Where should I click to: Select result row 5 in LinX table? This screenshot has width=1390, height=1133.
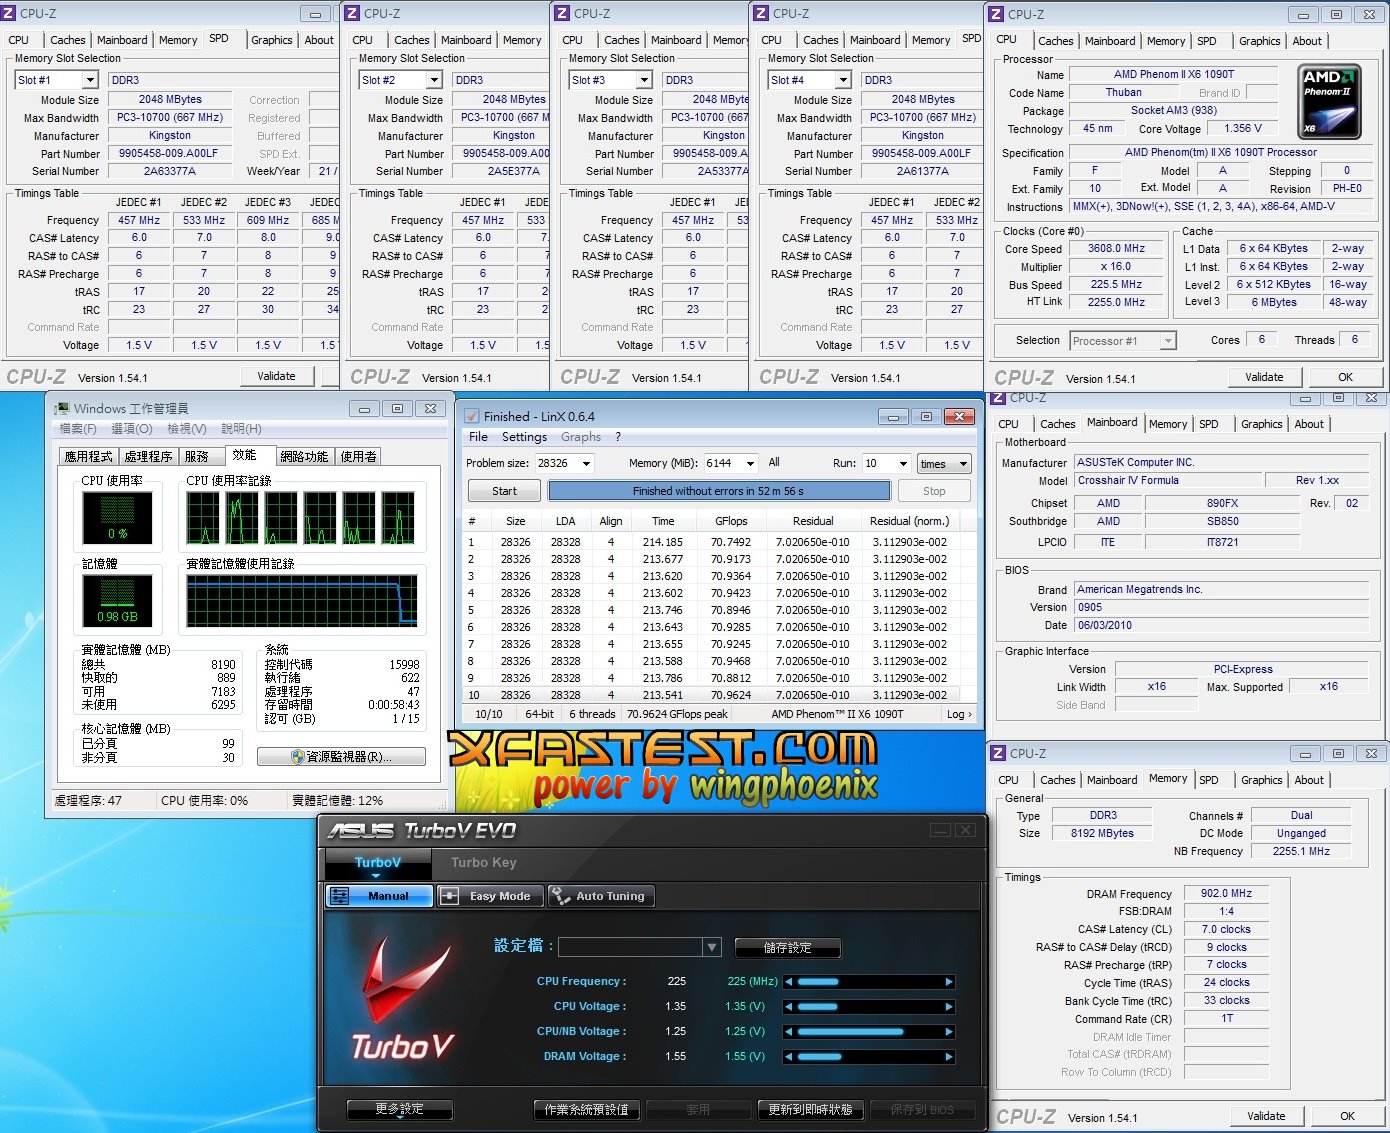pyautogui.click(x=710, y=610)
